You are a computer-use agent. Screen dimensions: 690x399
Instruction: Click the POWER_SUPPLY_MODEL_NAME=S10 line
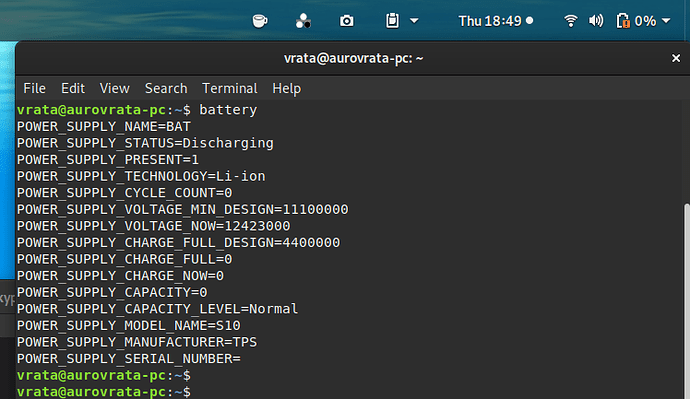pyautogui.click(x=129, y=326)
